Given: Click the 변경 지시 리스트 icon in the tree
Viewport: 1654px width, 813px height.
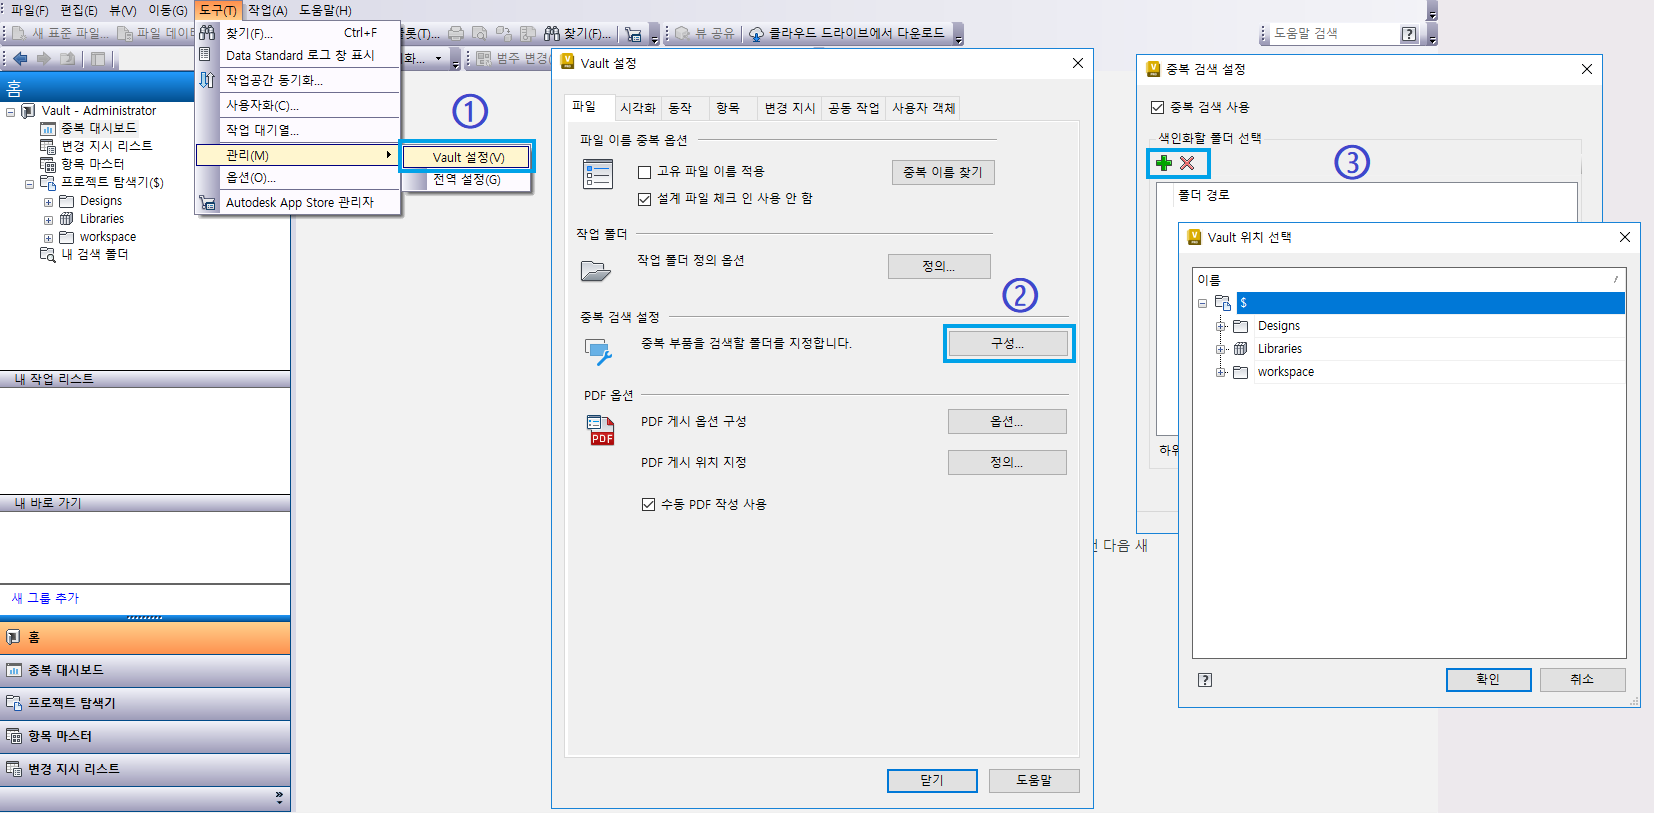Looking at the screenshot, I should coord(48,146).
